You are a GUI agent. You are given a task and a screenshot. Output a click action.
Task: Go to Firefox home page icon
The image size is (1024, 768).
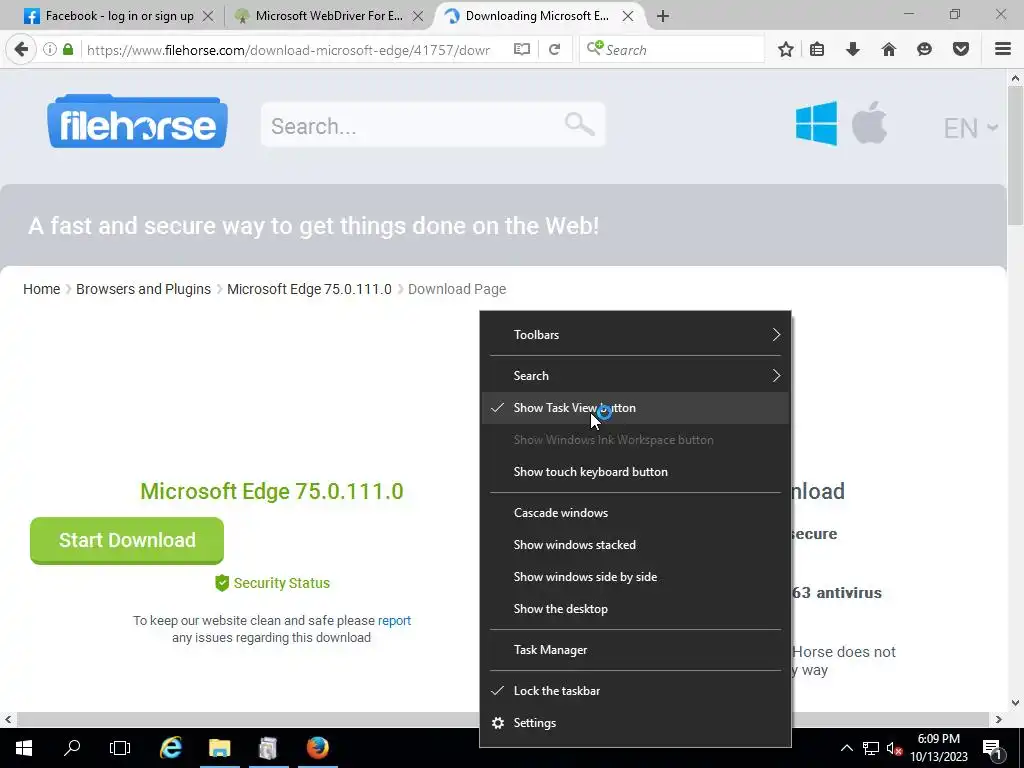pos(889,49)
